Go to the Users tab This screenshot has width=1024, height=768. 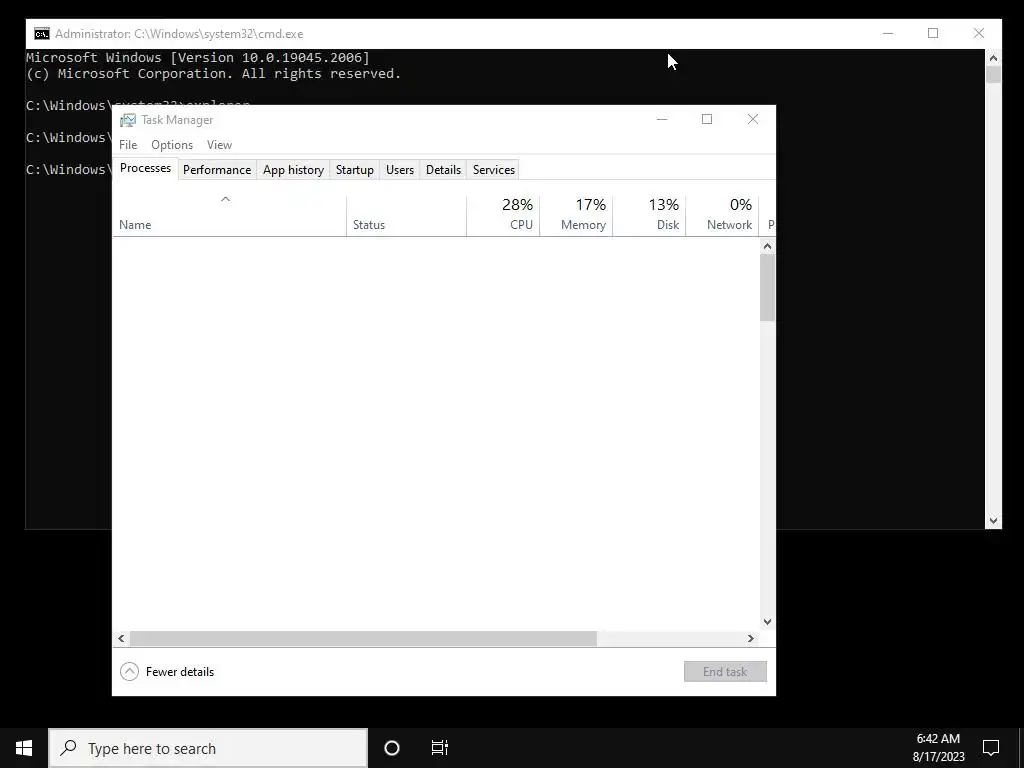[x=400, y=170]
